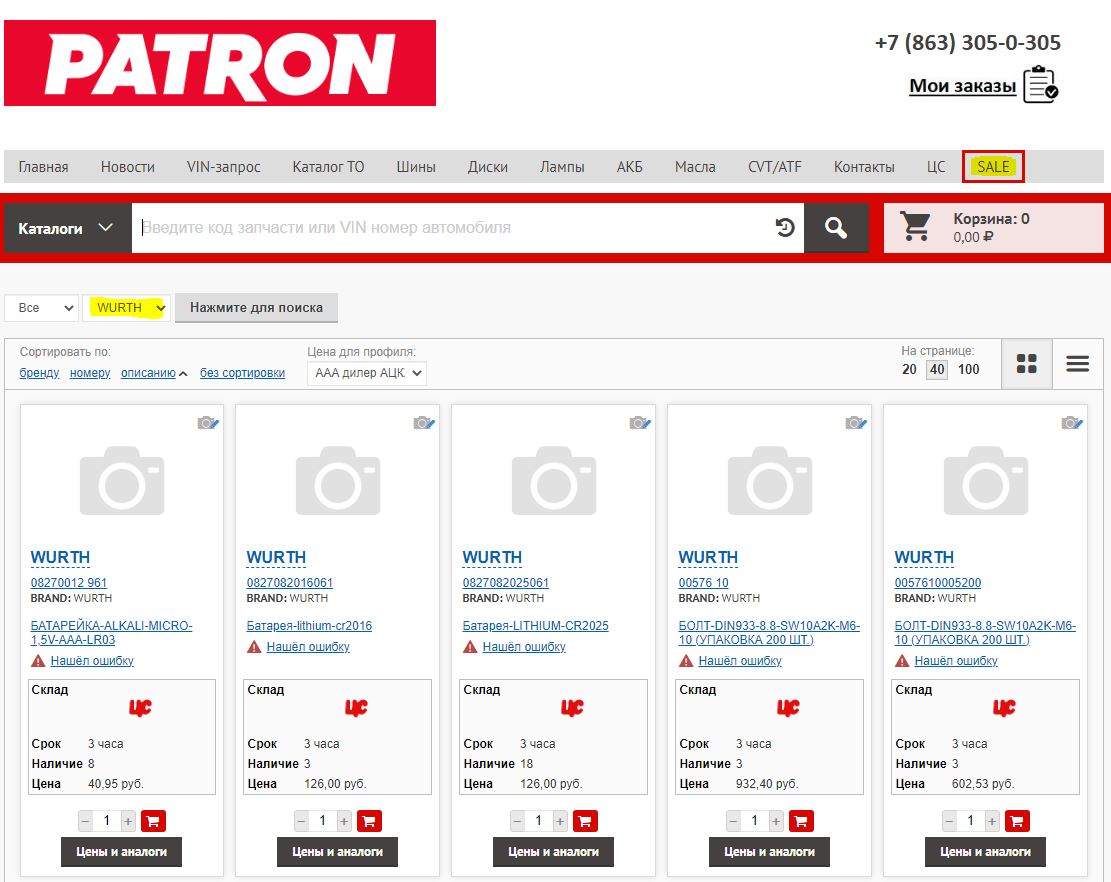Report error Нашёл ошибку on CR2016 card
This screenshot has width=1111, height=882.
click(308, 647)
